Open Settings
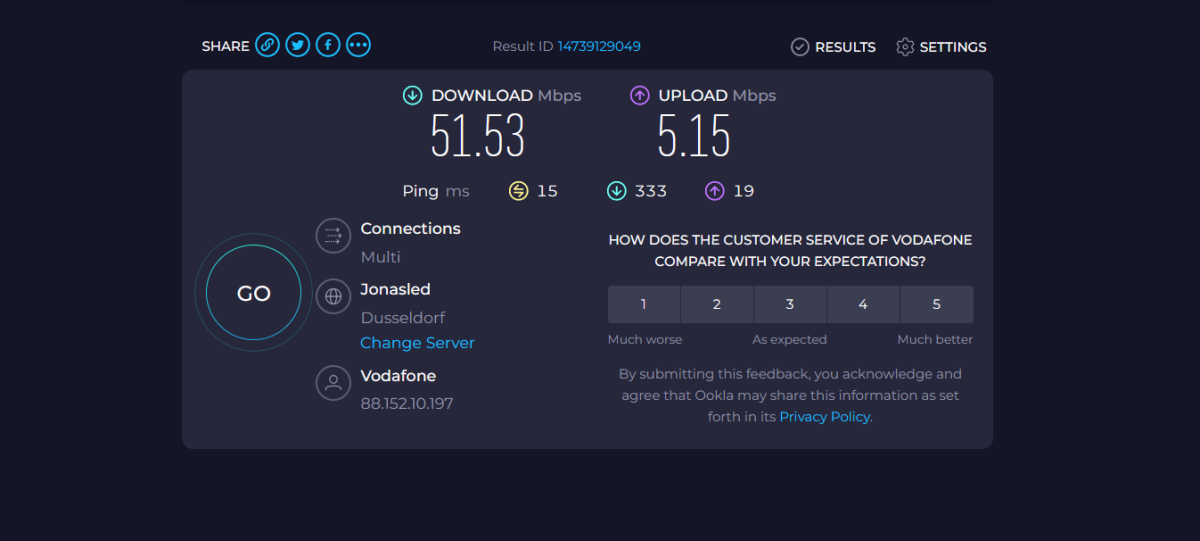This screenshot has height=541, width=1200. tap(941, 47)
